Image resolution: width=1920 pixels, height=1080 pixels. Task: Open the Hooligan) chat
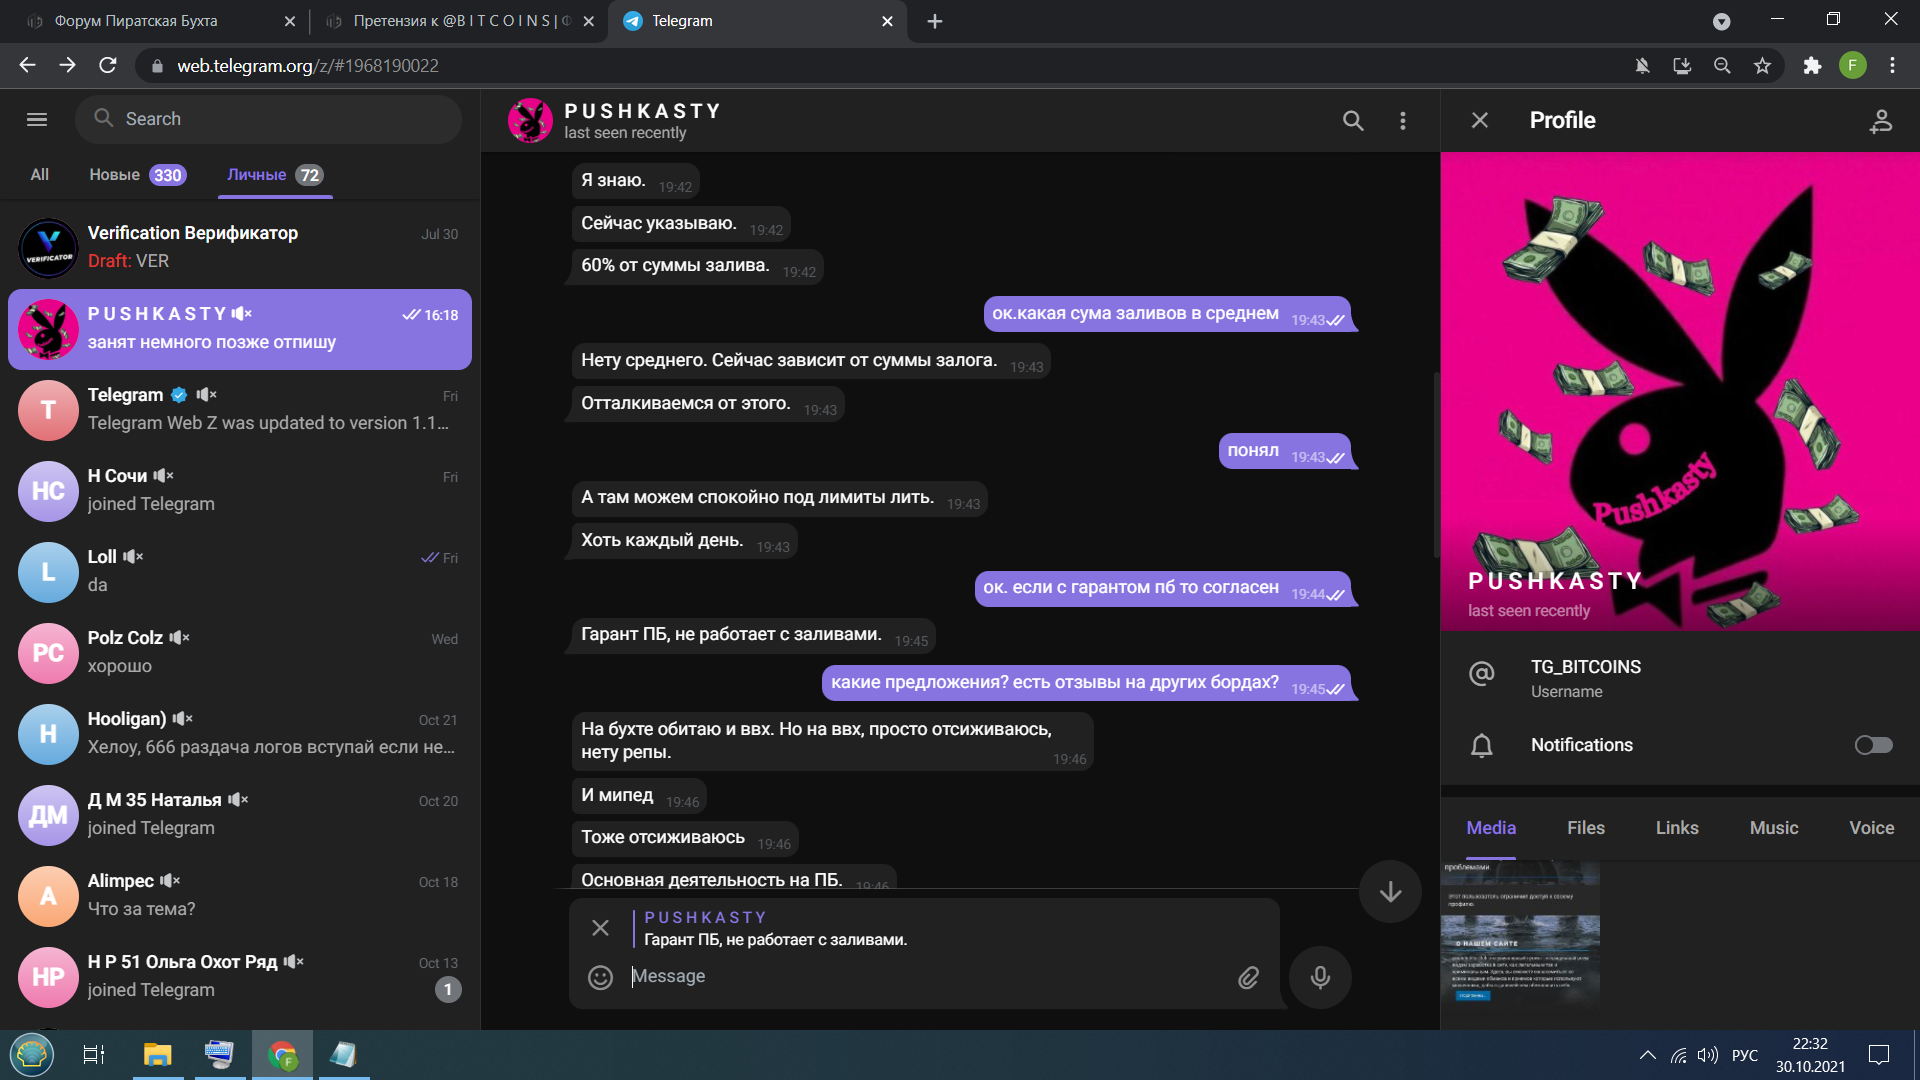click(240, 734)
